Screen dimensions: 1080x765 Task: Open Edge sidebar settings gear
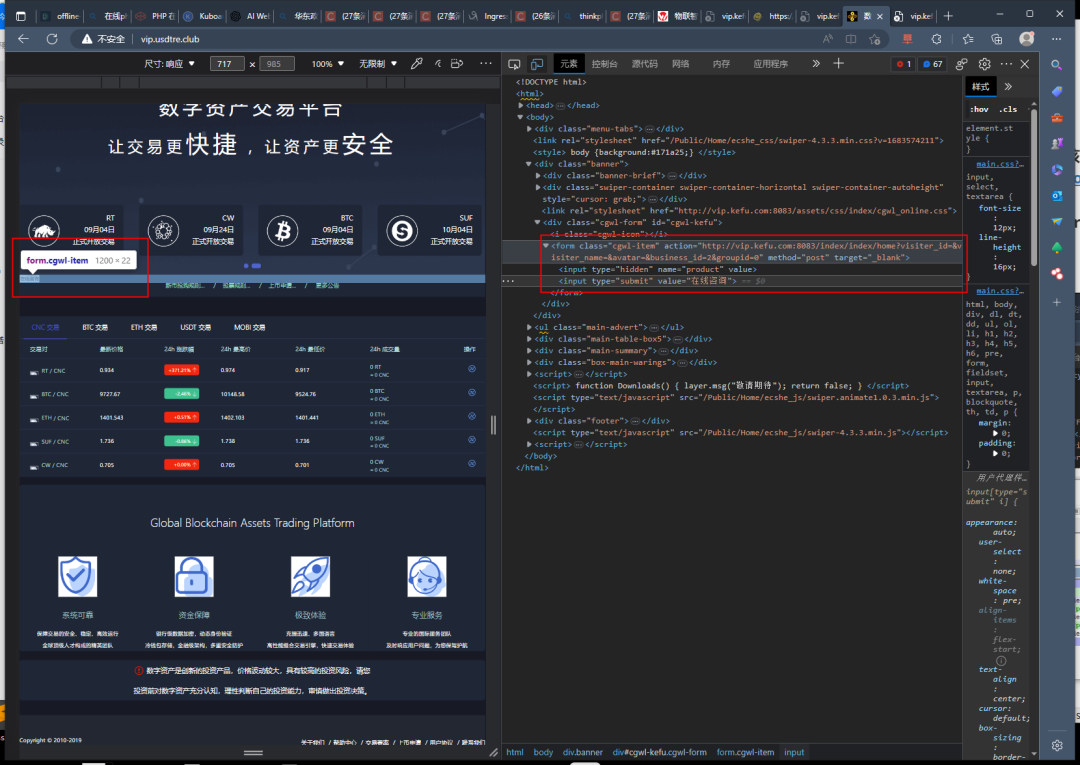pyautogui.click(x=1057, y=745)
